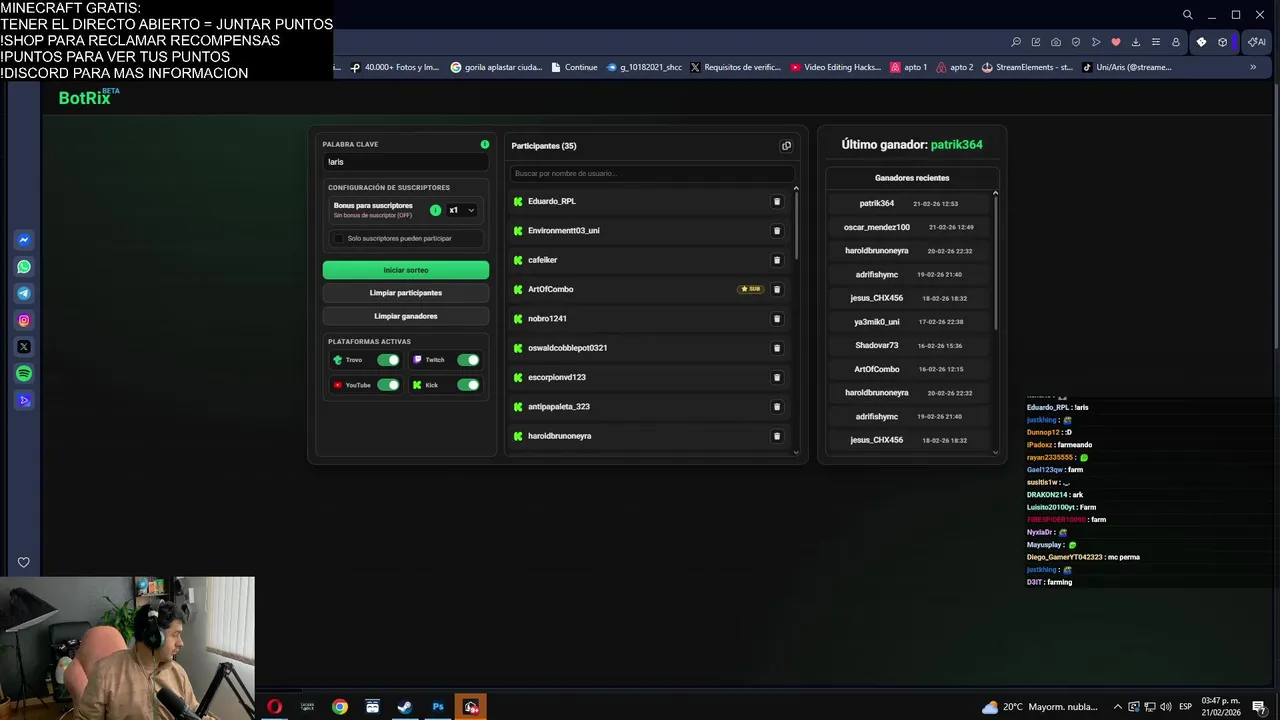Image resolution: width=1280 pixels, height=720 pixels.
Task: Click Limpiar ganadores button
Action: (x=406, y=316)
